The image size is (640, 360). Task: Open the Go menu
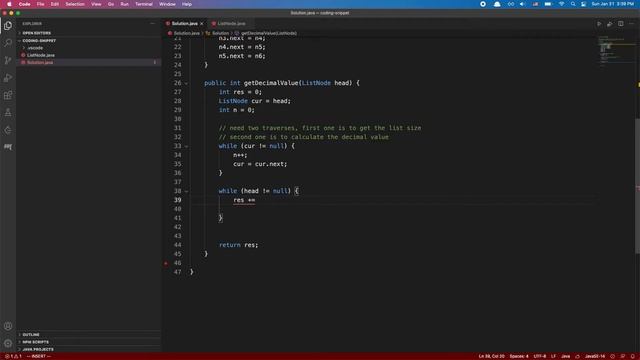pyautogui.click(x=111, y=4)
